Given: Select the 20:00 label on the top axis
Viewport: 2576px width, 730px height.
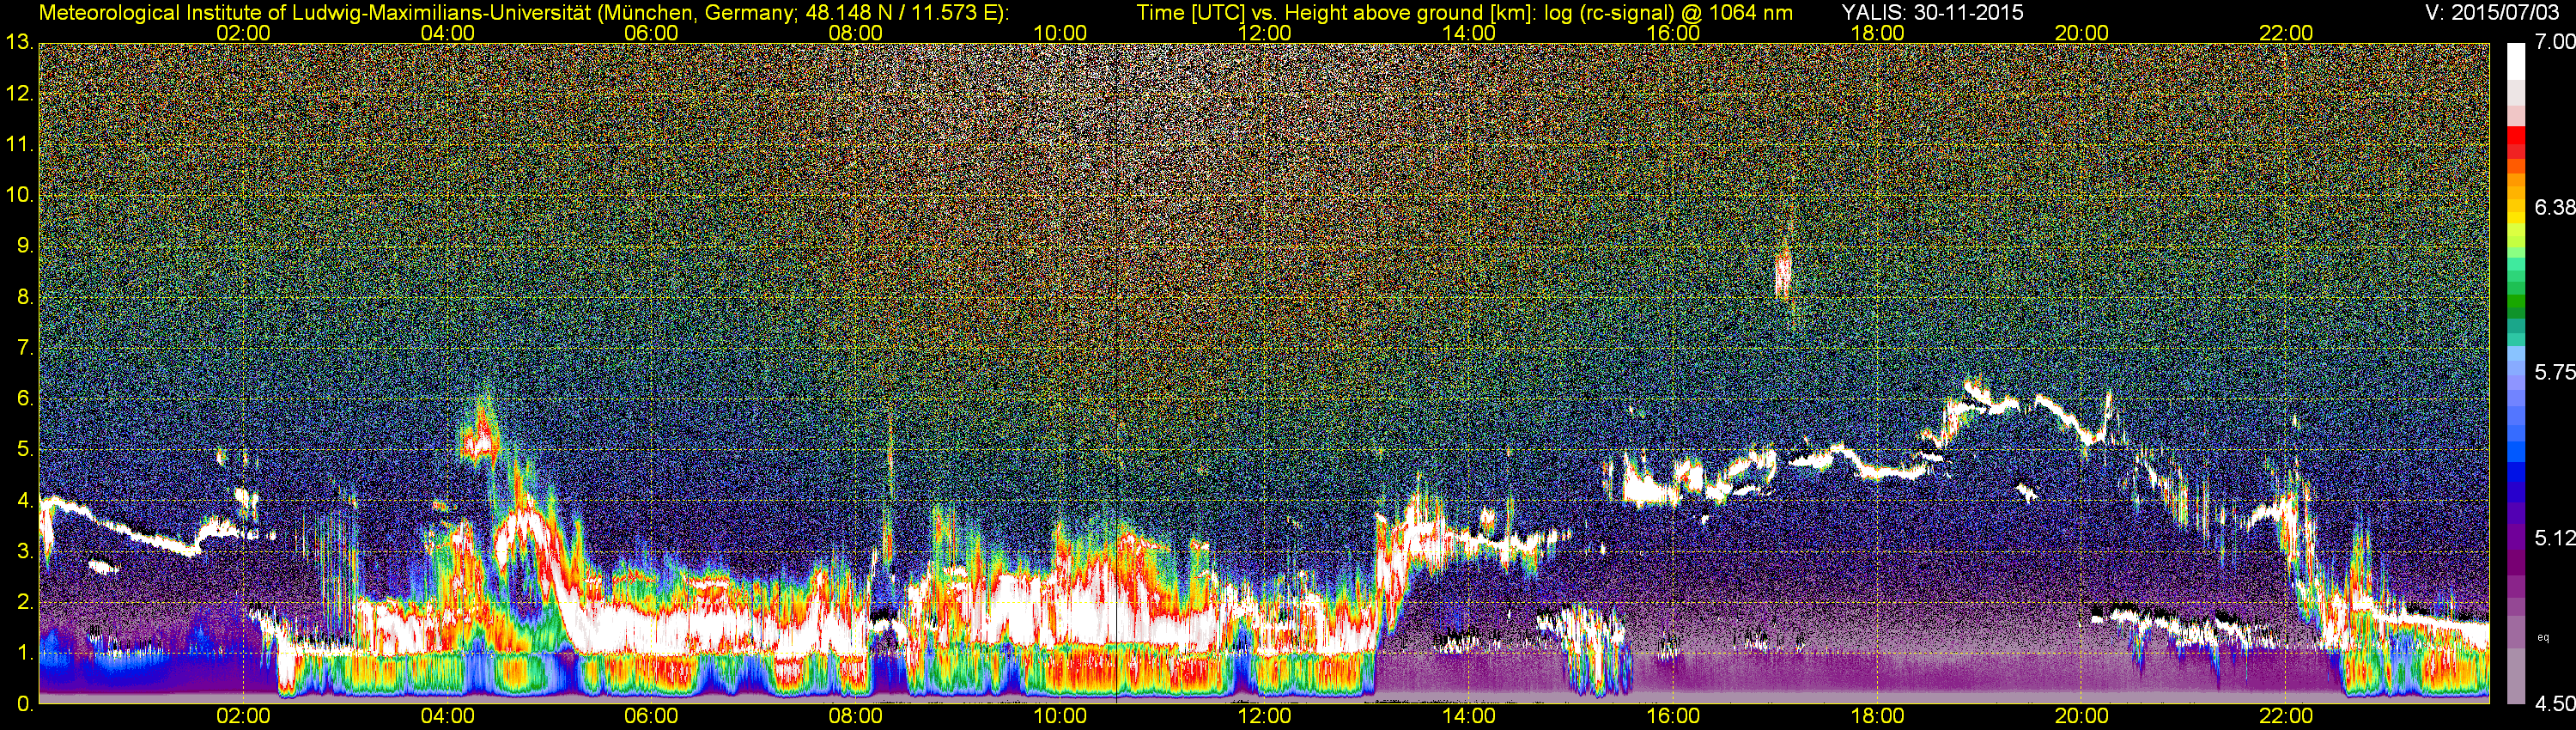Looking at the screenshot, I should pos(2082,33).
